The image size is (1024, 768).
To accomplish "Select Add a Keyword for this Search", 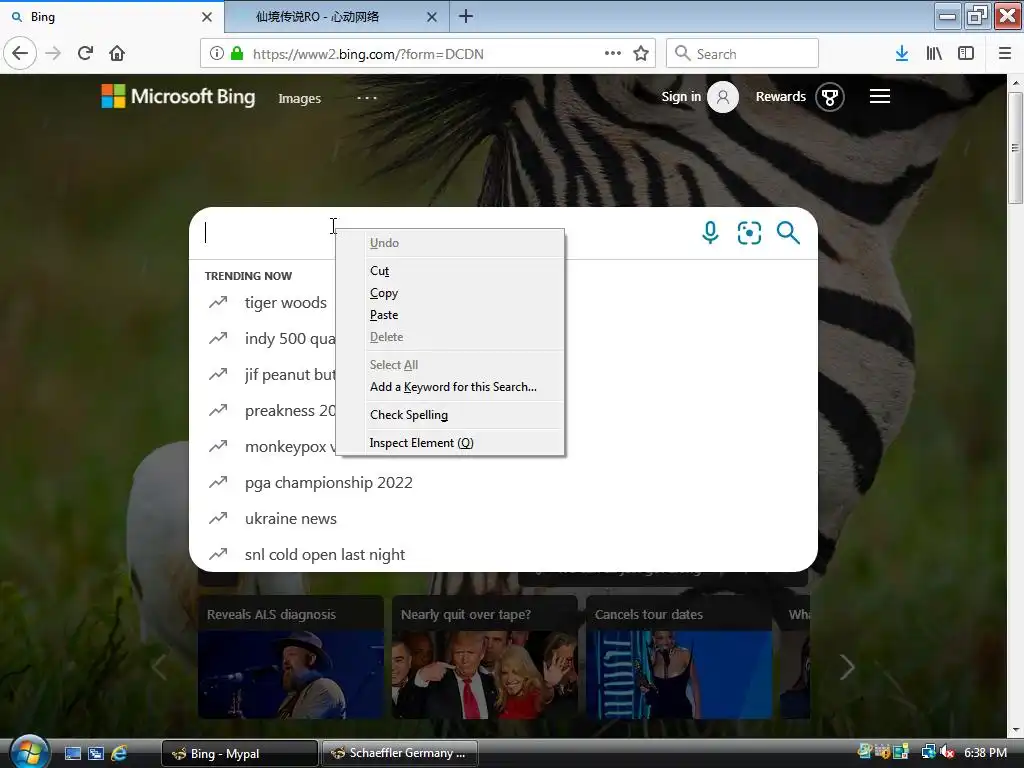I will point(451,387).
